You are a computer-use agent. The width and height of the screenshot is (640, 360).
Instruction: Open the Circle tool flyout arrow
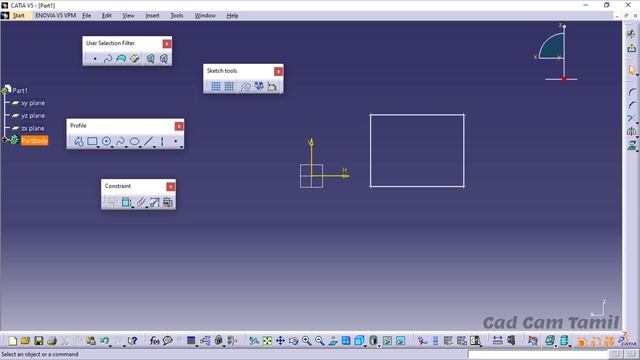click(x=112, y=147)
